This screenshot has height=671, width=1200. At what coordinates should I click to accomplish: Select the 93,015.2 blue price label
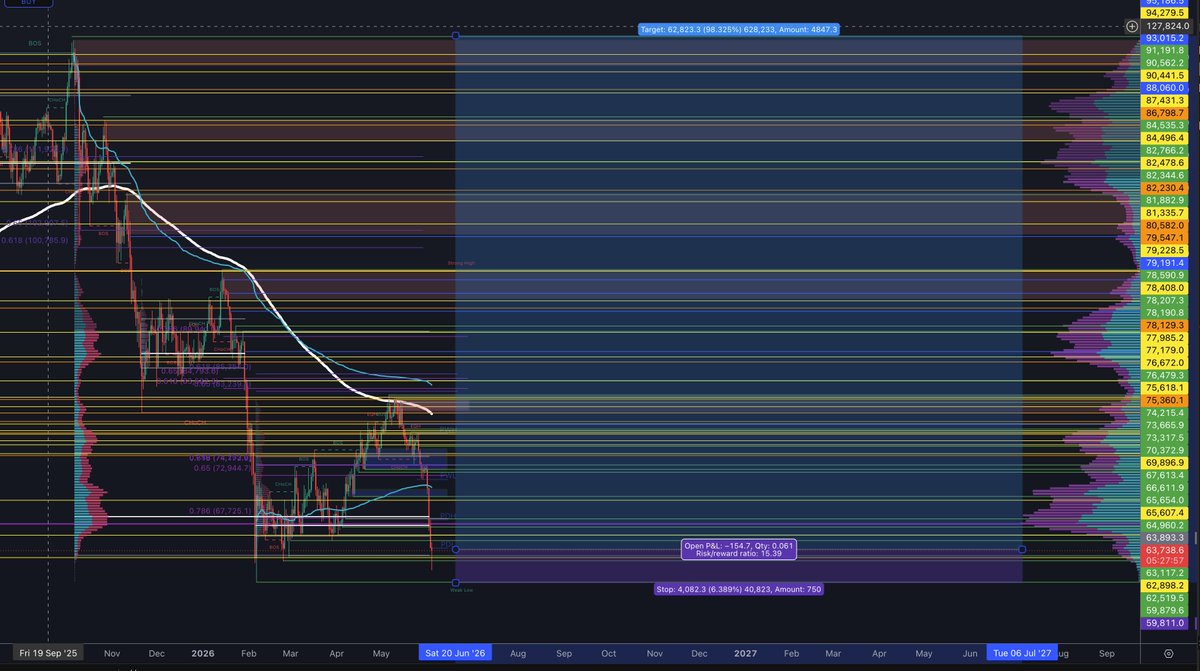1165,38
